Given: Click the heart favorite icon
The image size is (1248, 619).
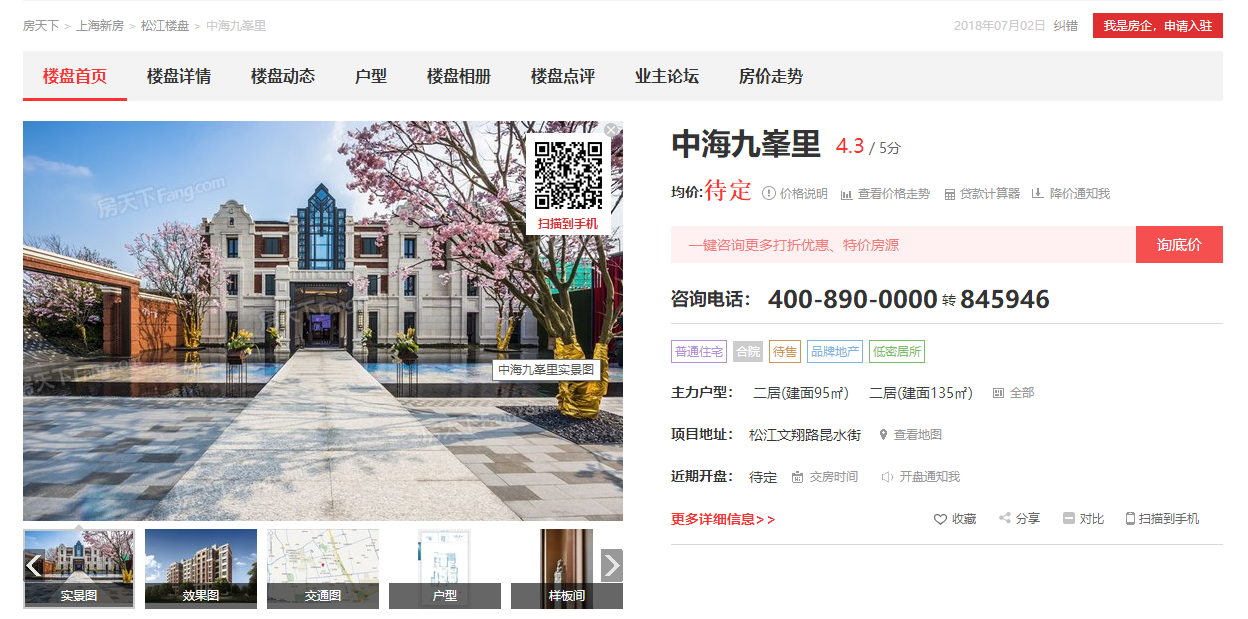Looking at the screenshot, I should pos(940,519).
